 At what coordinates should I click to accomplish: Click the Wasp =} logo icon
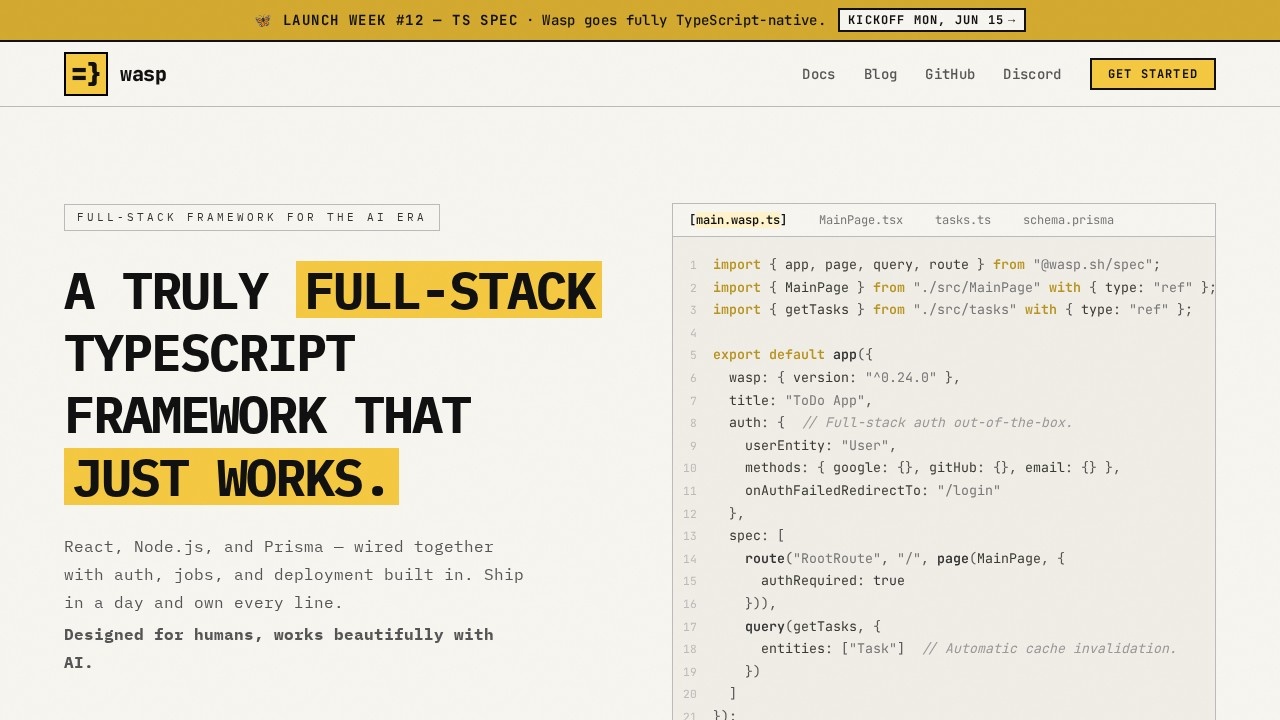click(x=86, y=74)
